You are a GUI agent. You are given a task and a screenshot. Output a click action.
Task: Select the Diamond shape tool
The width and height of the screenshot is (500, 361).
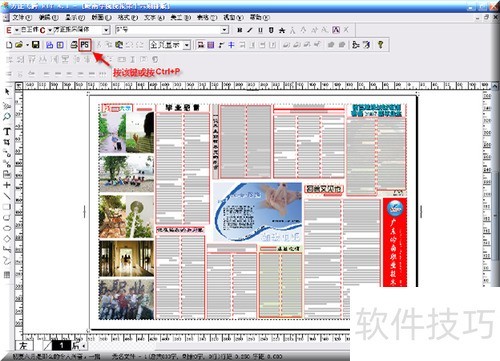(7, 239)
